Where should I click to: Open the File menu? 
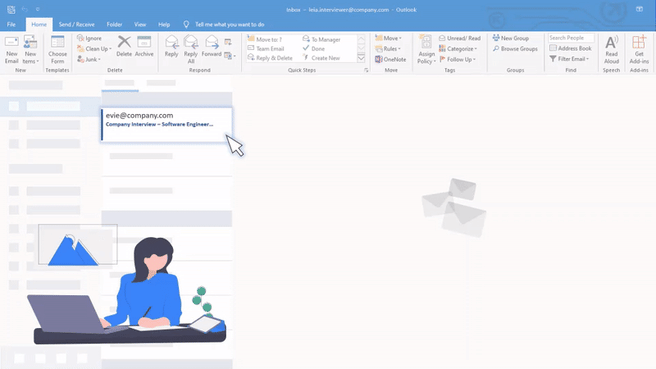(11, 24)
